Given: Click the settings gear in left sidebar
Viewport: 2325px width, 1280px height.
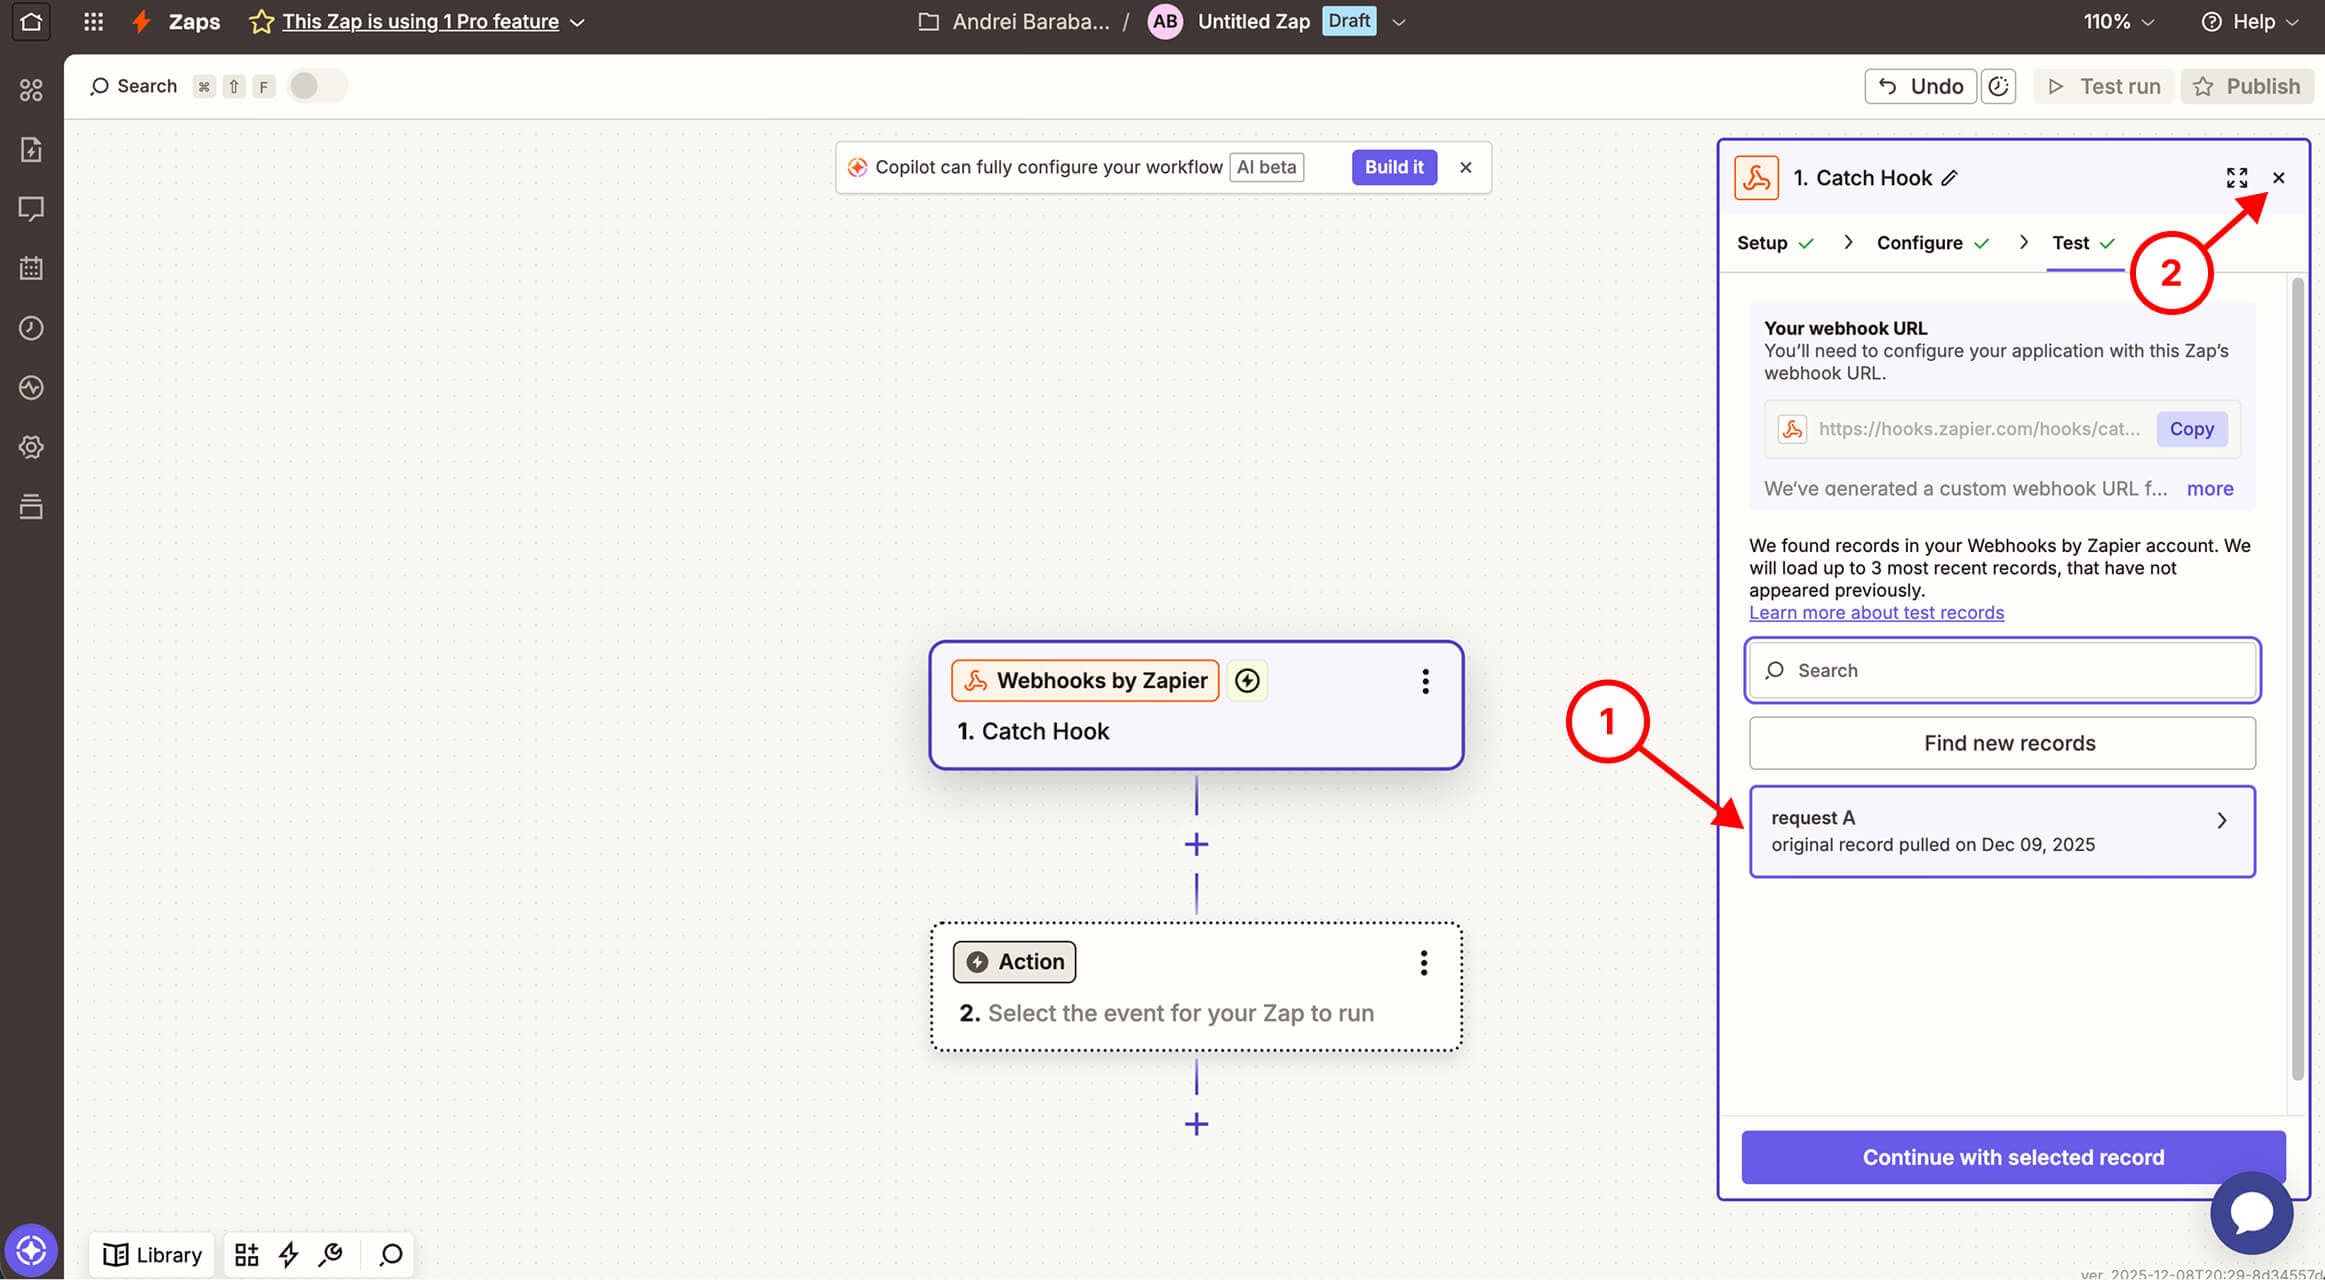Looking at the screenshot, I should (x=31, y=447).
